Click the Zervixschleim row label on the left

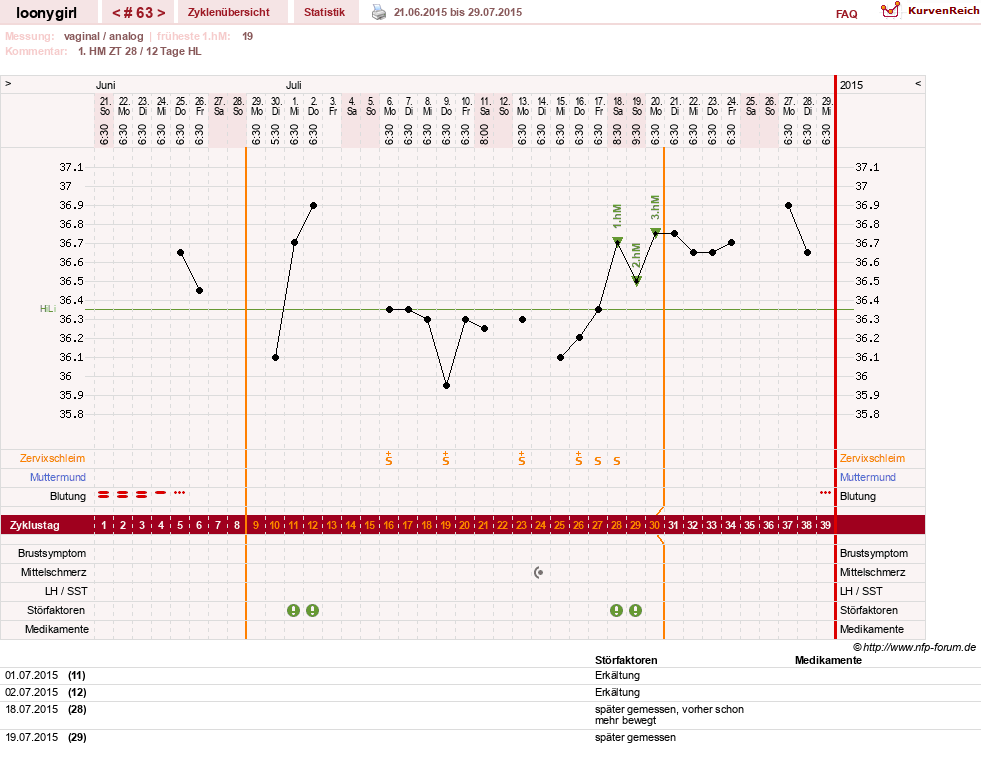pyautogui.click(x=52, y=458)
